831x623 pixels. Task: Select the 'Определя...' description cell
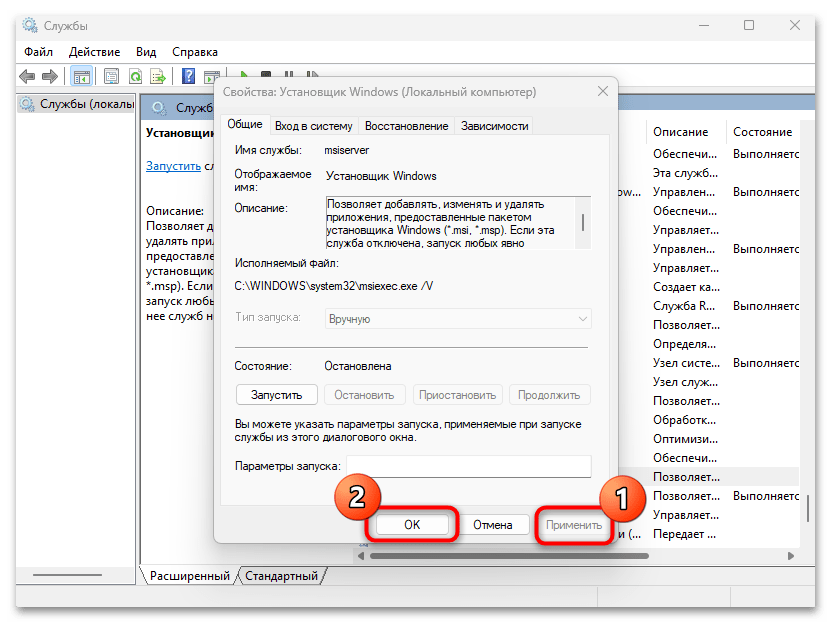click(x=684, y=344)
